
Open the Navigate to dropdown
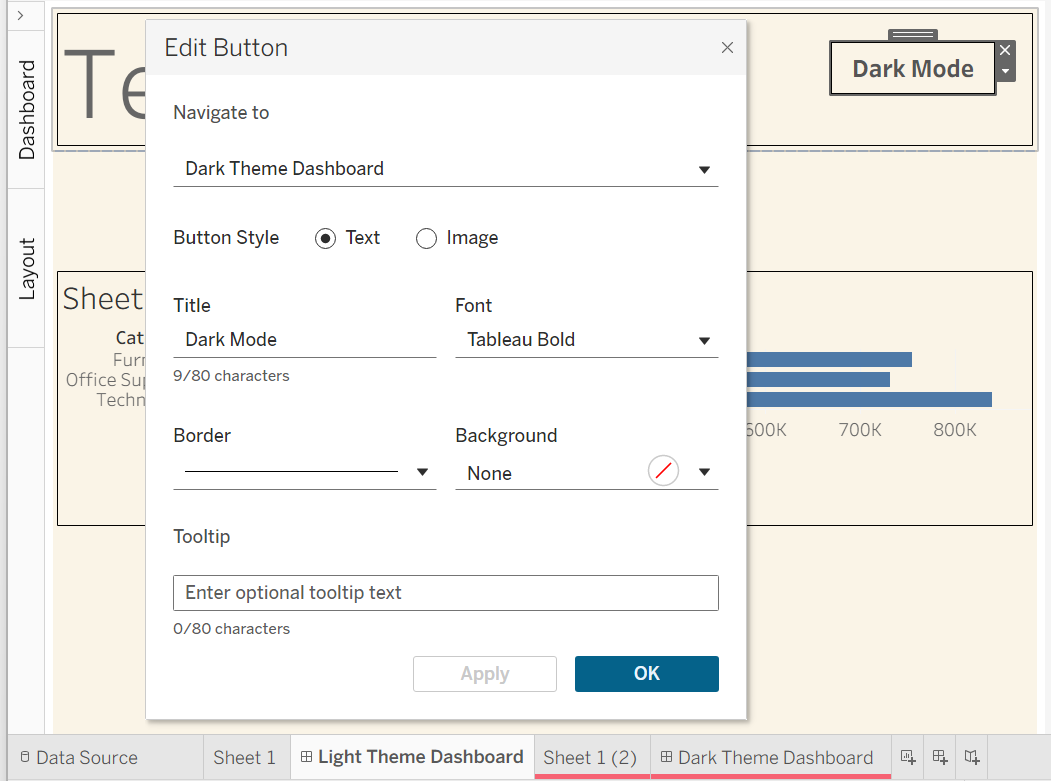446,169
